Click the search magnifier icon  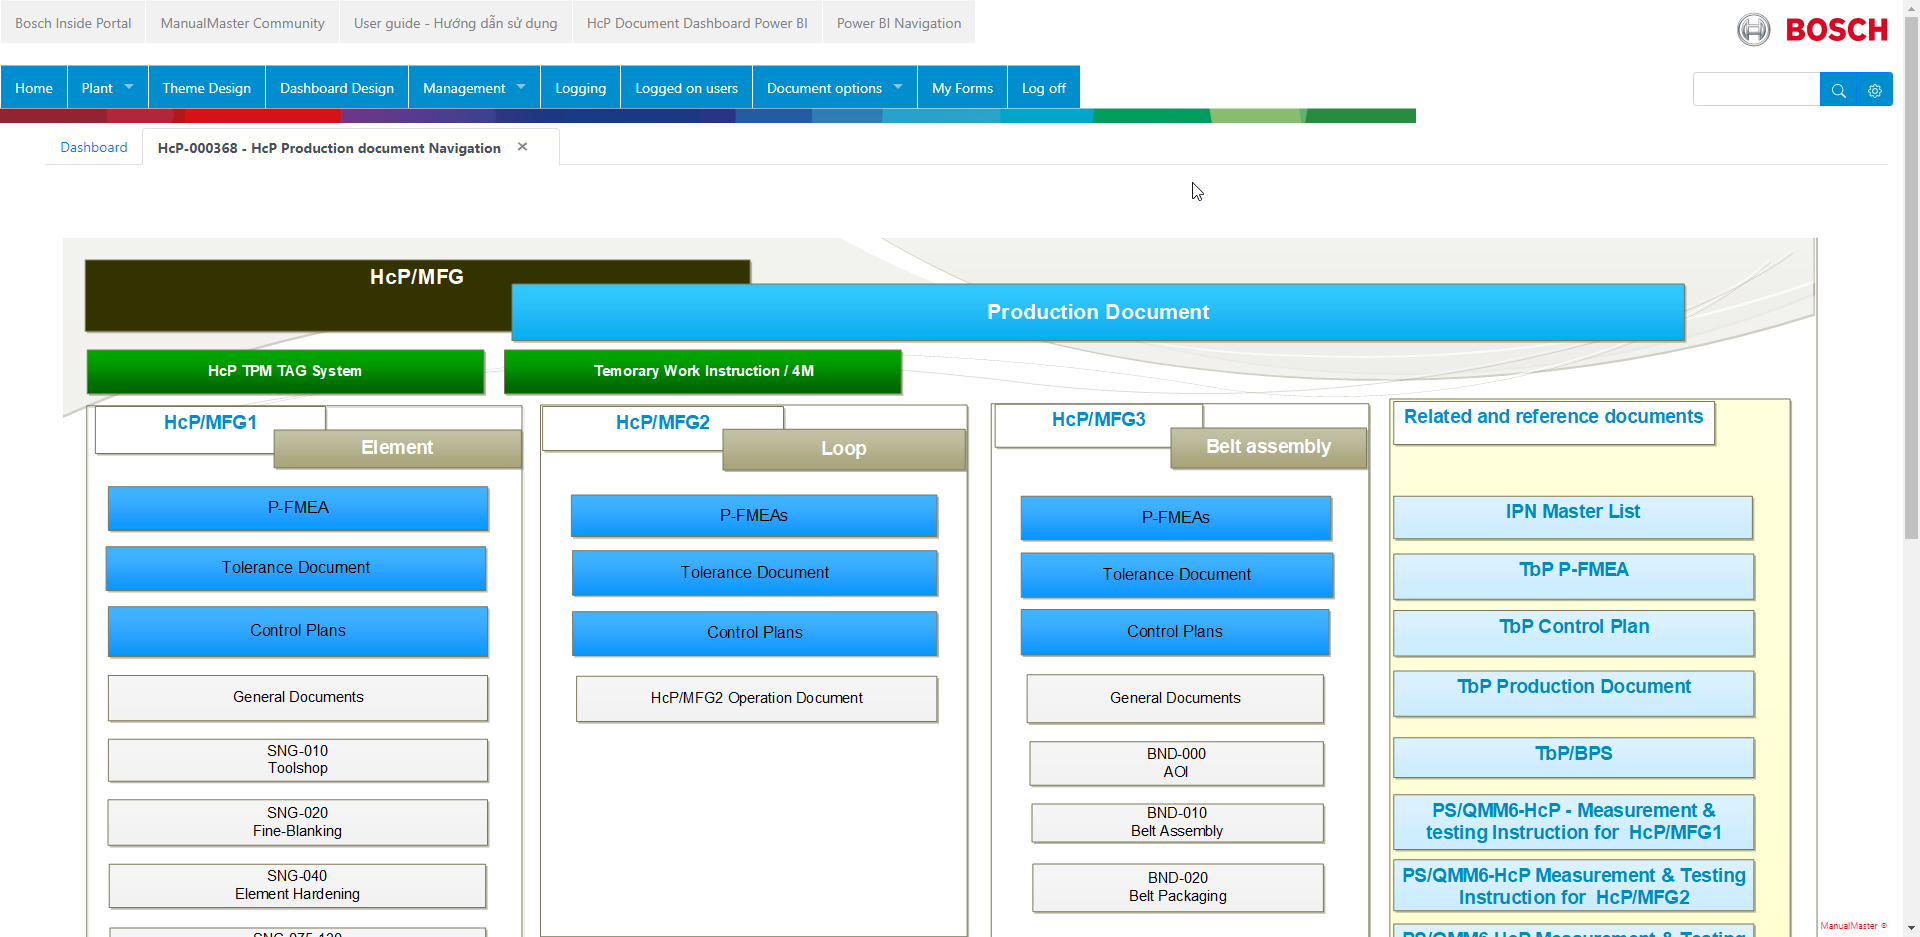1838,90
